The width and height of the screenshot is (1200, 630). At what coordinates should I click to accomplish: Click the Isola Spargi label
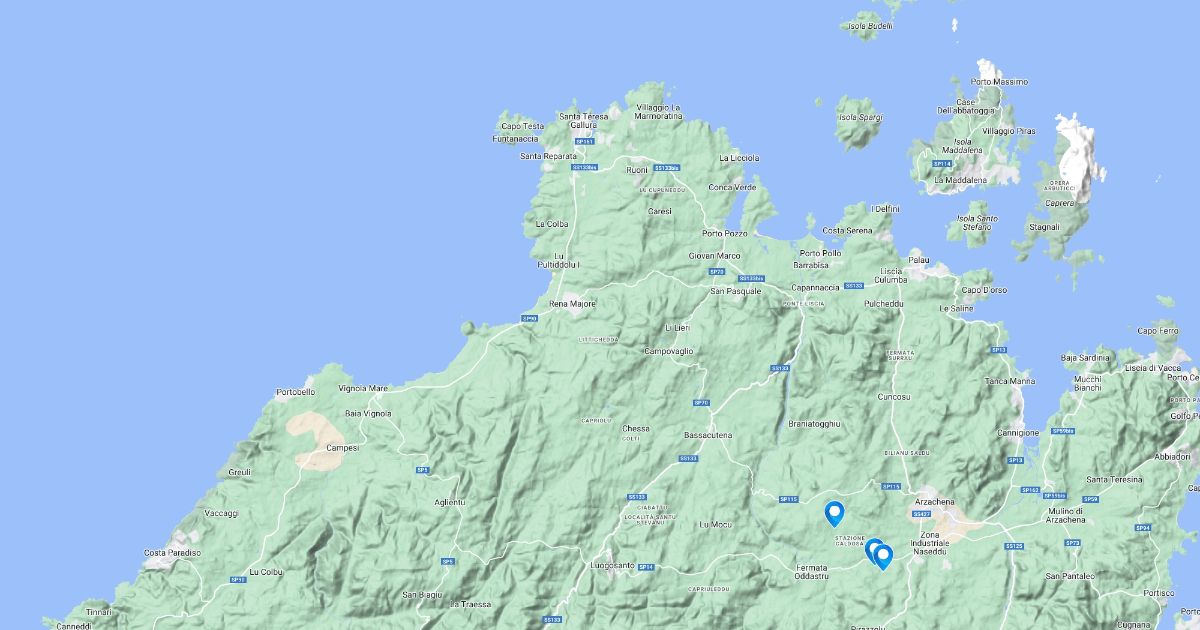(860, 117)
